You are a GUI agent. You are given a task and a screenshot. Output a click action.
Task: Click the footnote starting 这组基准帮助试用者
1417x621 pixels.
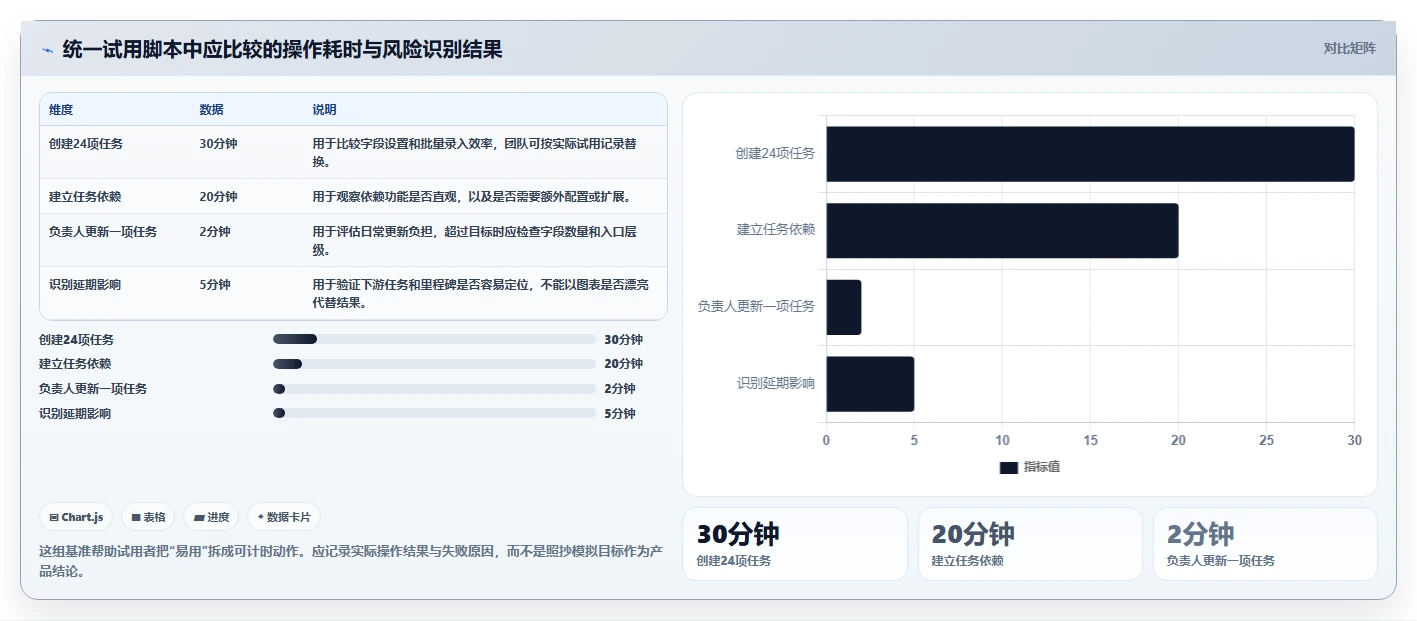click(351, 561)
